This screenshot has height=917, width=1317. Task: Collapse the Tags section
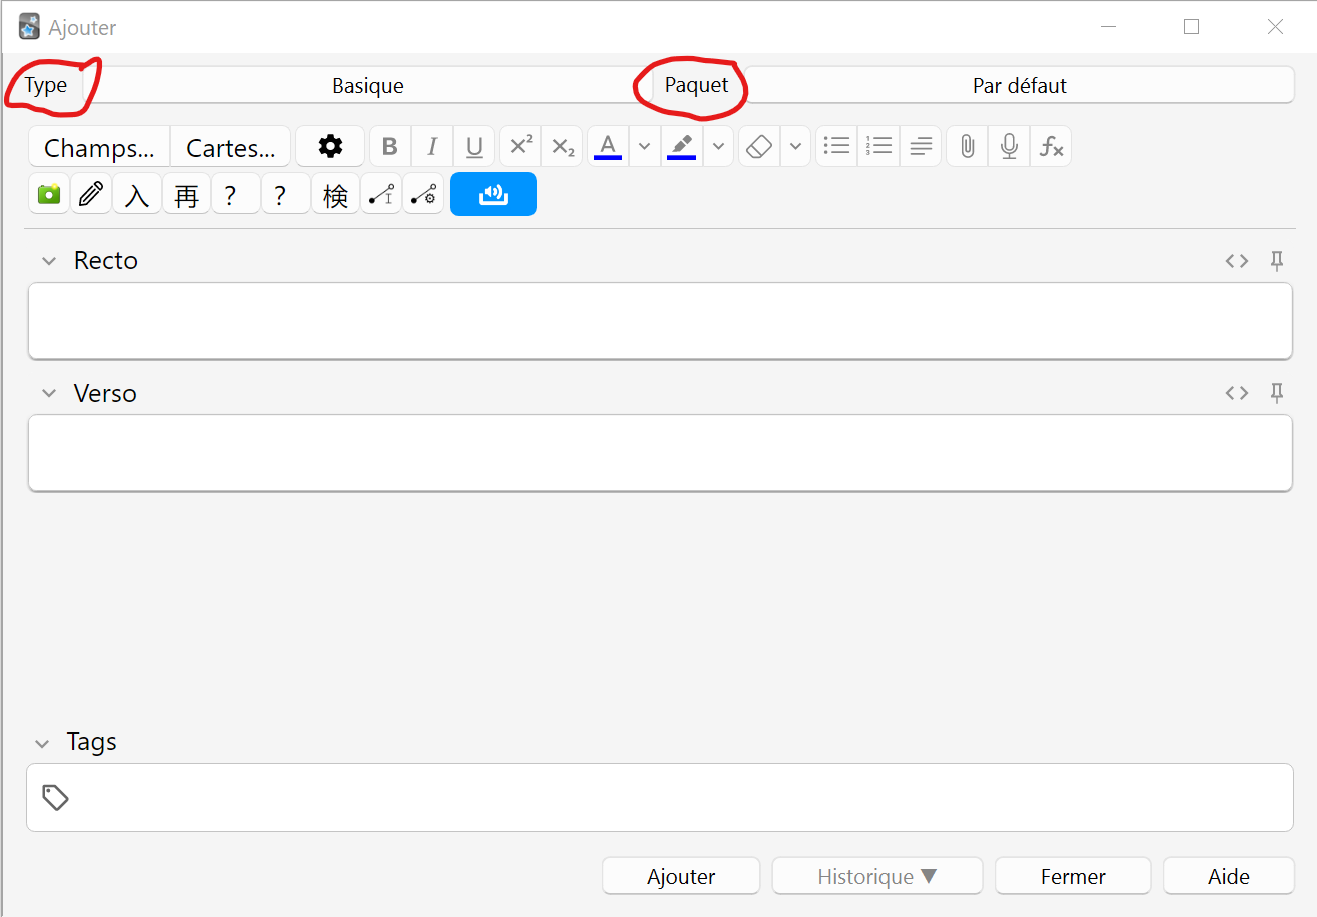click(x=42, y=743)
